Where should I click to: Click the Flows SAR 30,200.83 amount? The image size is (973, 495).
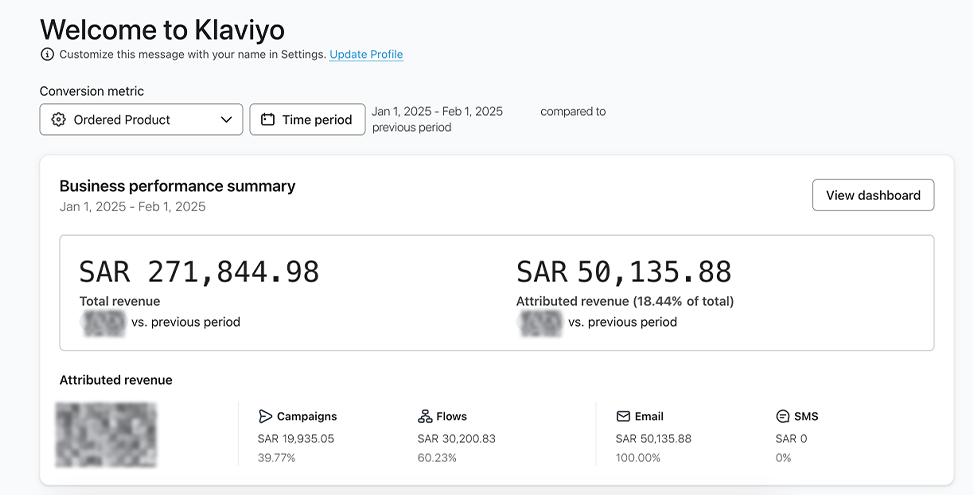coord(456,438)
